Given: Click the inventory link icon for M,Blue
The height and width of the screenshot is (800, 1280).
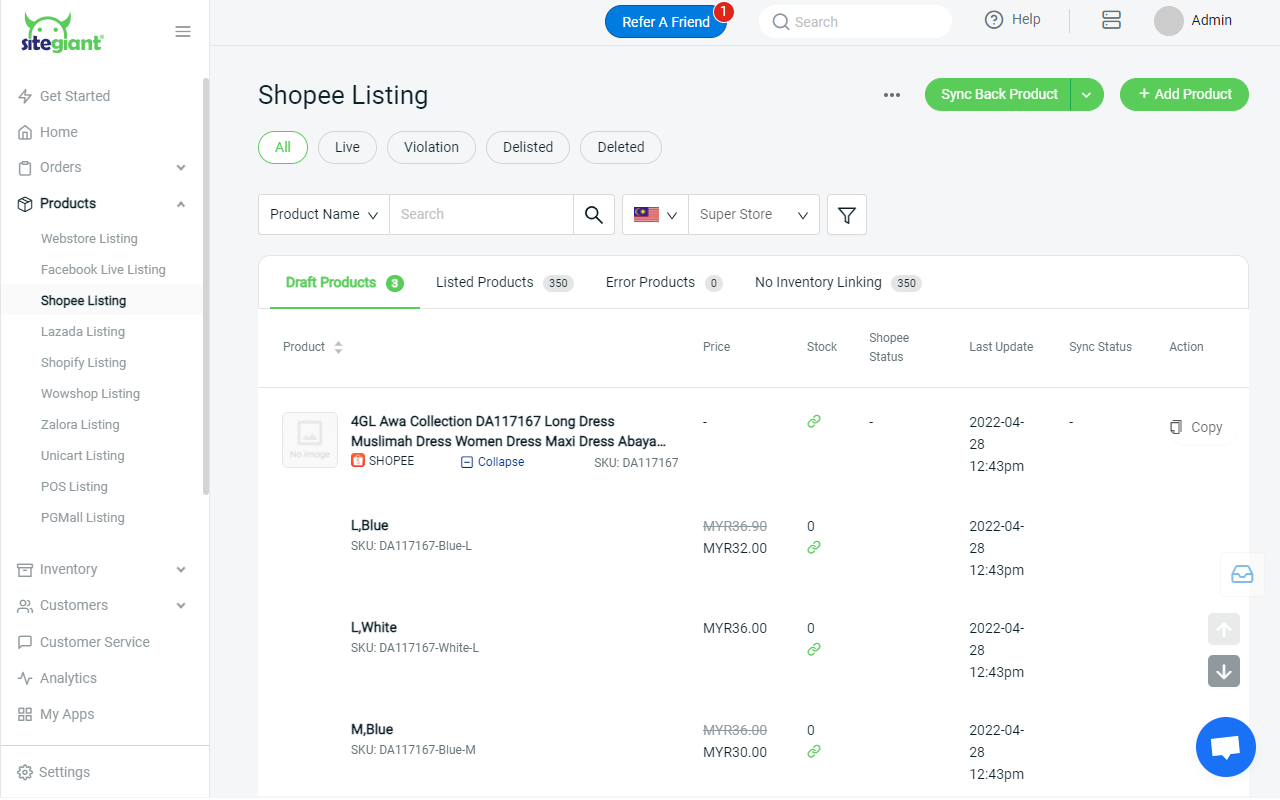Looking at the screenshot, I should [x=814, y=751].
